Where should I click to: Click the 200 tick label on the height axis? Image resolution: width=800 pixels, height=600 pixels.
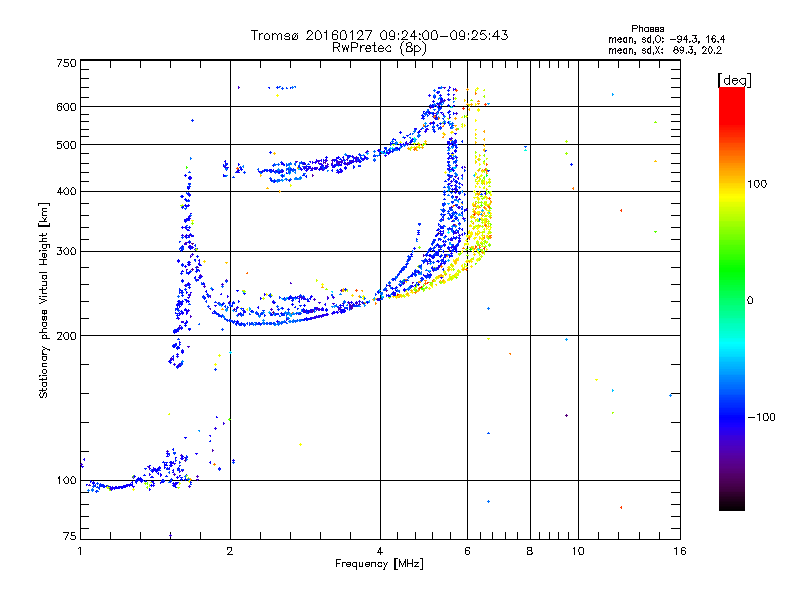click(66, 336)
